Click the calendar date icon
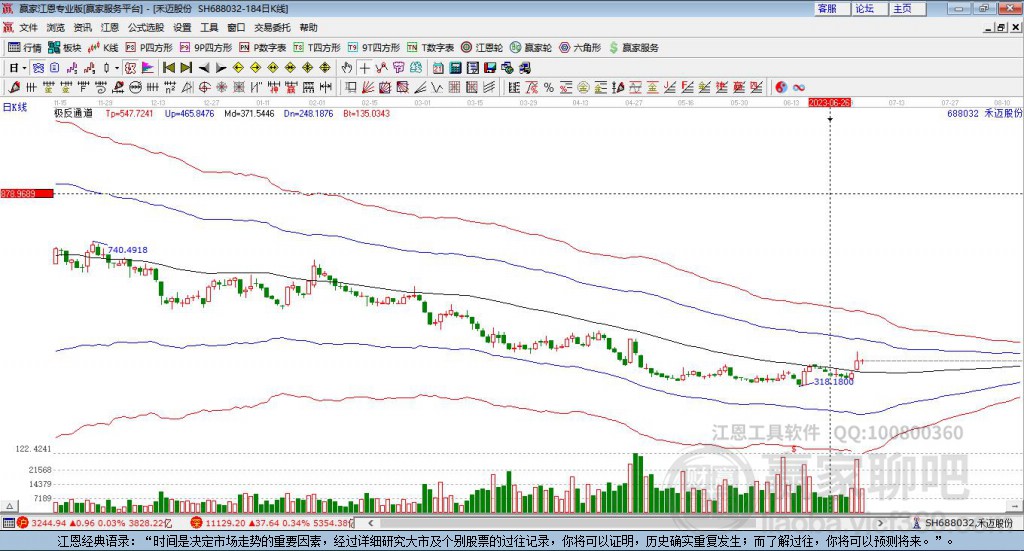 click(x=438, y=68)
